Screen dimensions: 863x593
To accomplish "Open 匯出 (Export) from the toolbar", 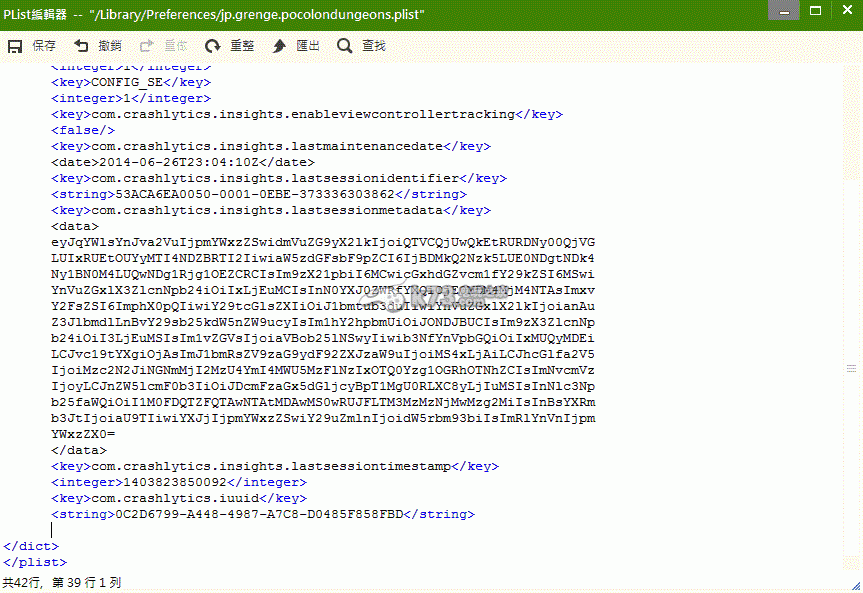I will pos(296,46).
